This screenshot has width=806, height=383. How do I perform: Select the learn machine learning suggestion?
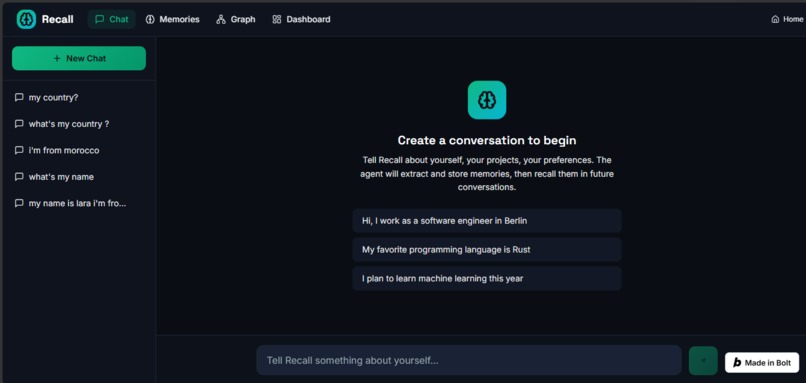click(x=487, y=279)
